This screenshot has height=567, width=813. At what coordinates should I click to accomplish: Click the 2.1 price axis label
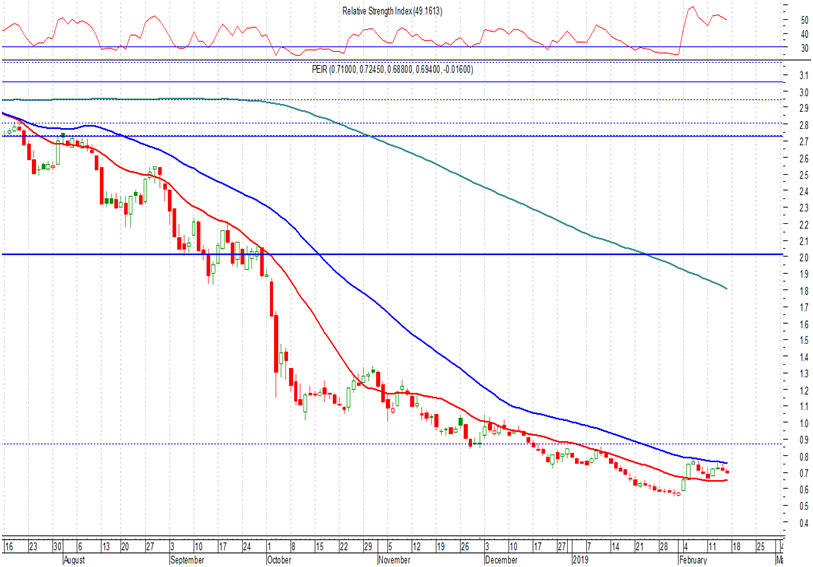(x=804, y=242)
